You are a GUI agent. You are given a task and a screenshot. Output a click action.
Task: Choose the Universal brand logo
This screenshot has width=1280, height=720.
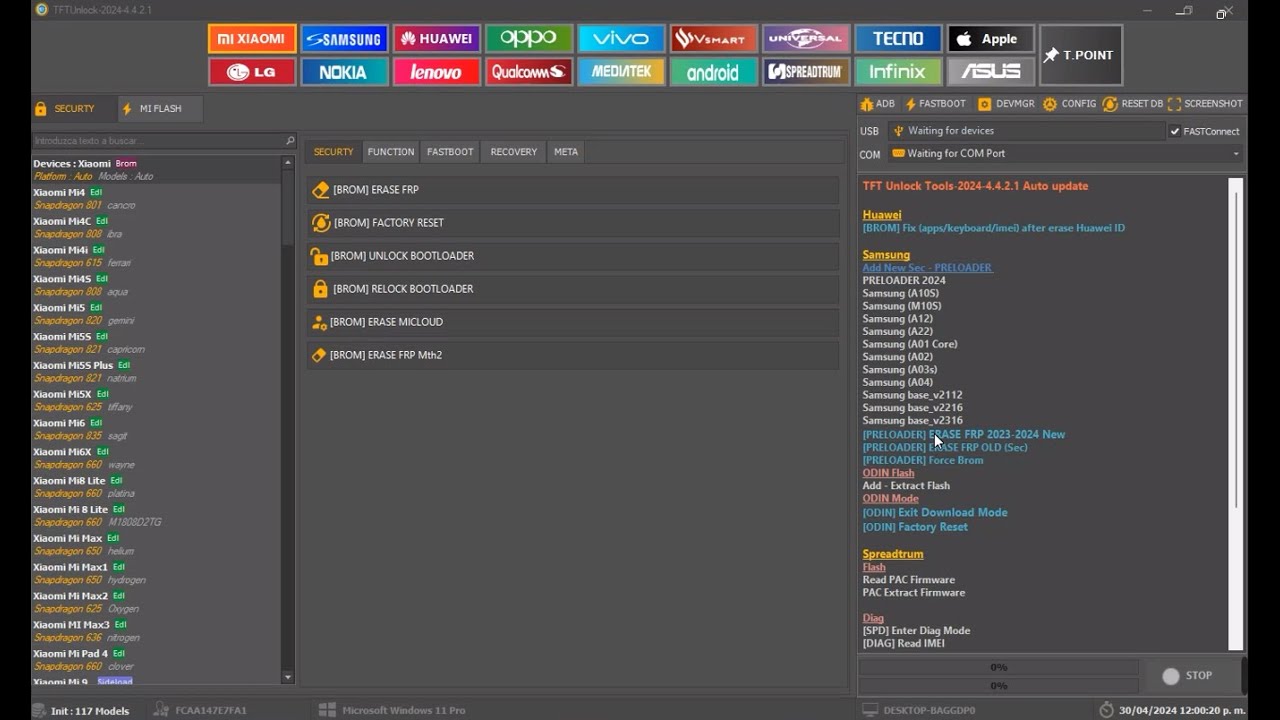[x=806, y=39]
